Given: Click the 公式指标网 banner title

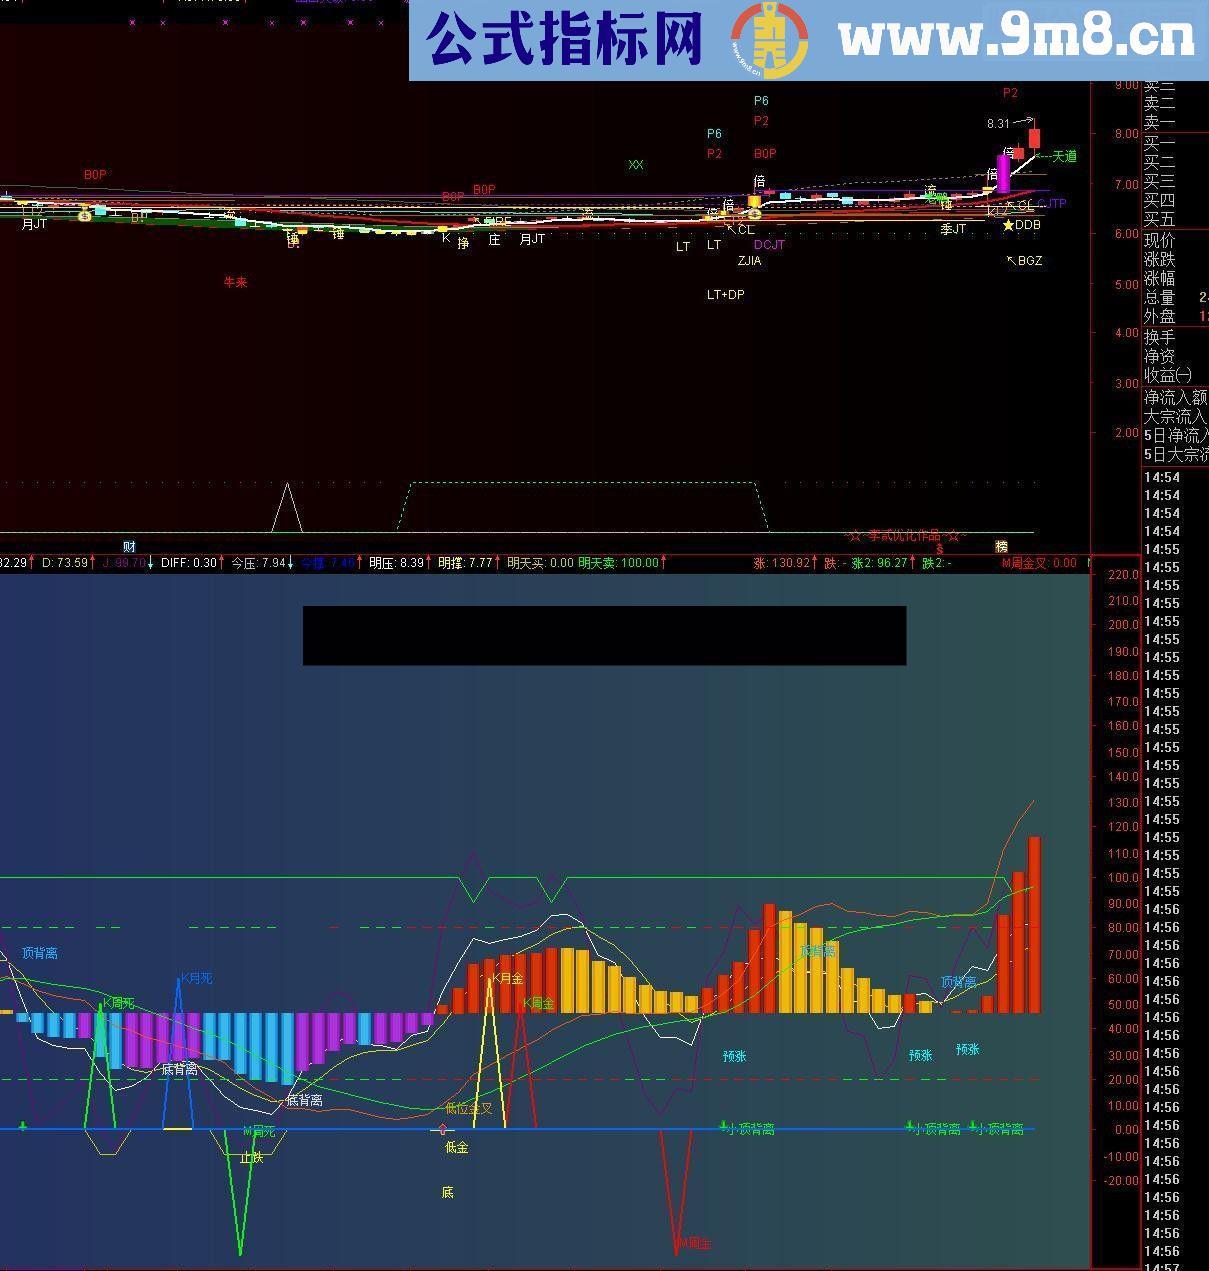Looking at the screenshot, I should point(564,40).
